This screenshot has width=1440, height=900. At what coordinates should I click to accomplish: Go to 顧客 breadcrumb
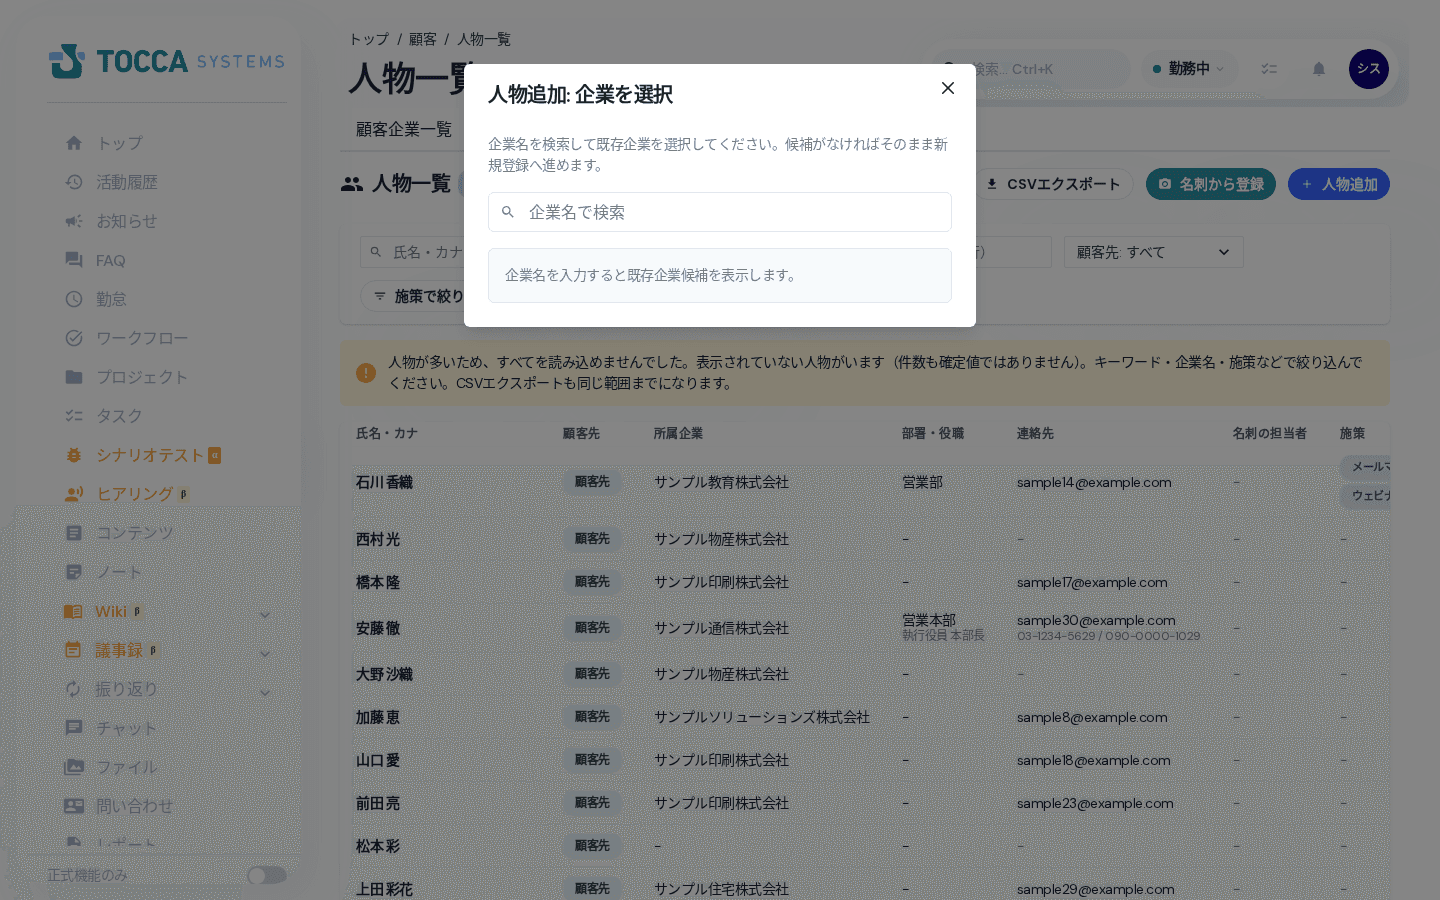tap(423, 39)
